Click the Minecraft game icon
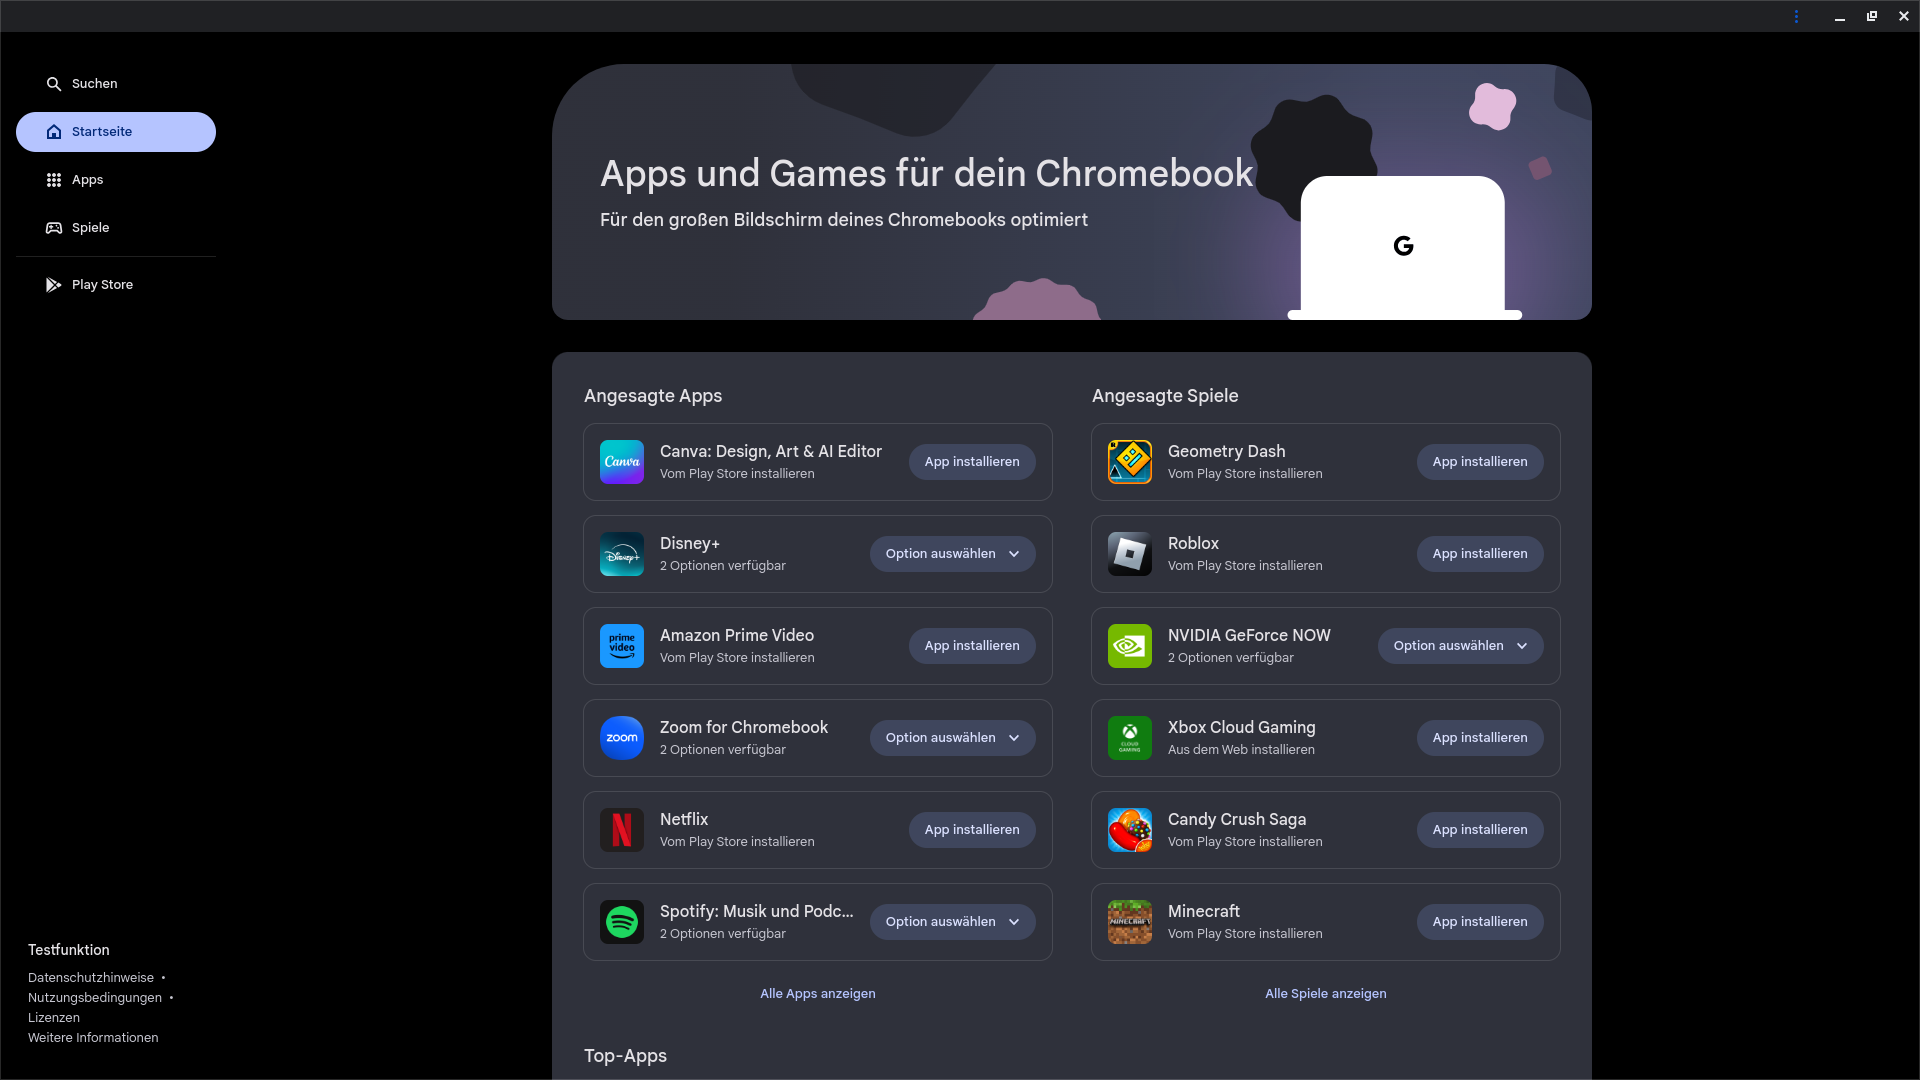Viewport: 1920px width, 1080px height. (x=1129, y=922)
